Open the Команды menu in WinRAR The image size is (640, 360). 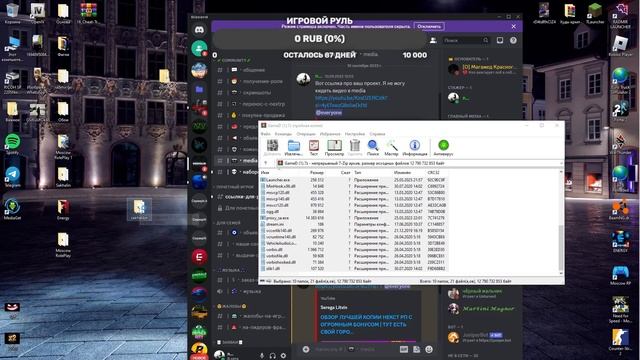283,134
